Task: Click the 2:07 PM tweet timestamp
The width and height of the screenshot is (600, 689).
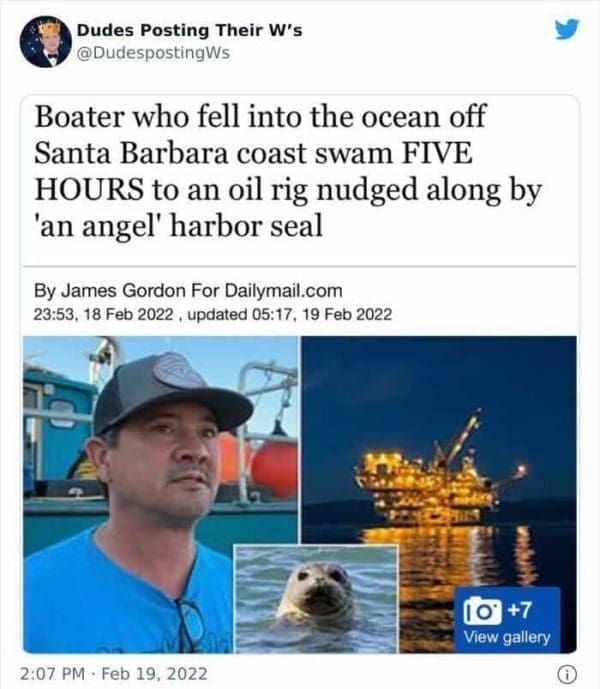Action: click(52, 674)
